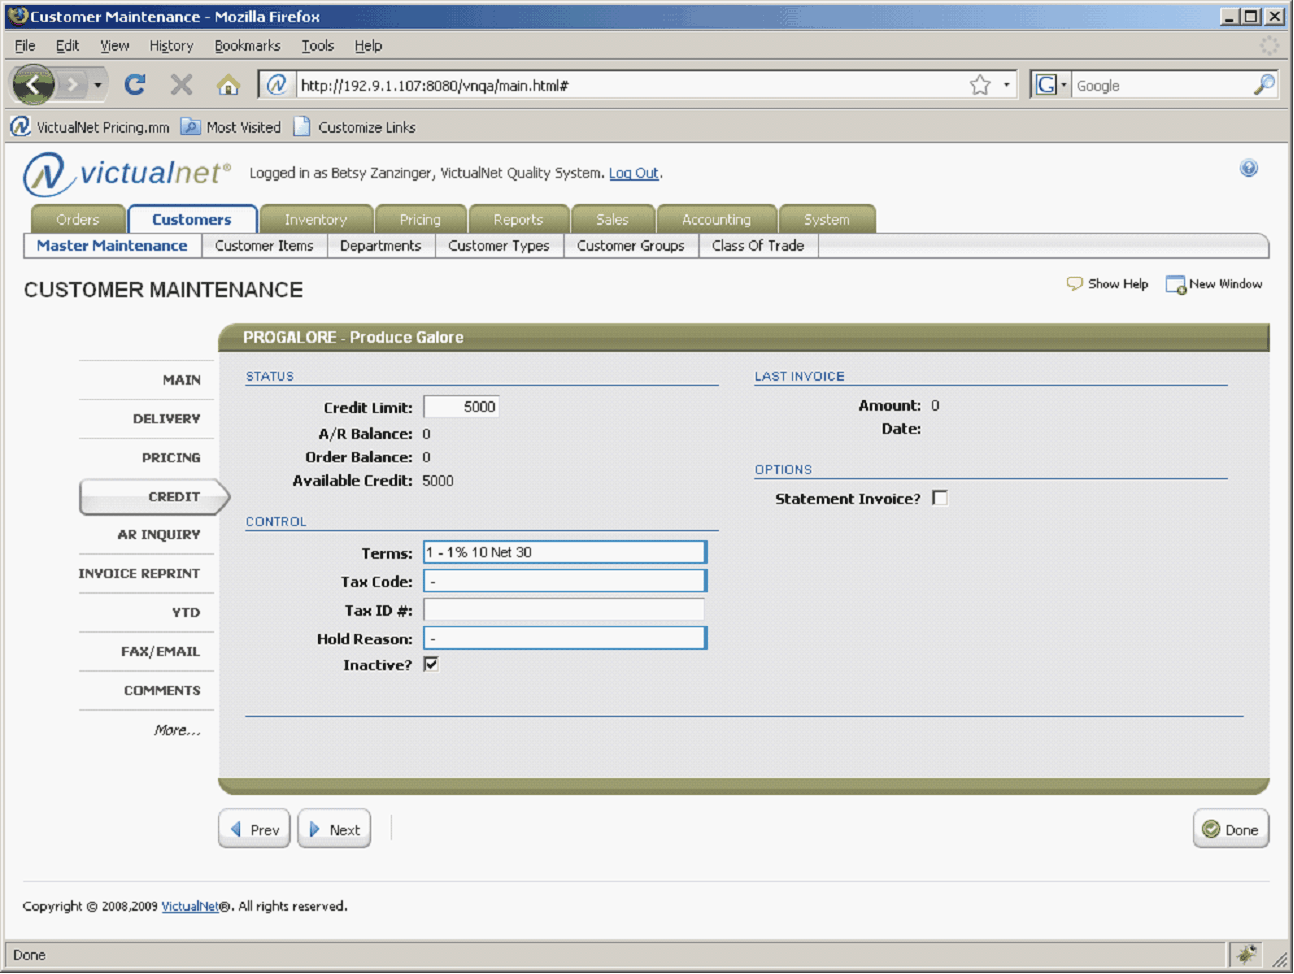Open the address bar history dropdown
1294x974 pixels.
coord(1006,85)
